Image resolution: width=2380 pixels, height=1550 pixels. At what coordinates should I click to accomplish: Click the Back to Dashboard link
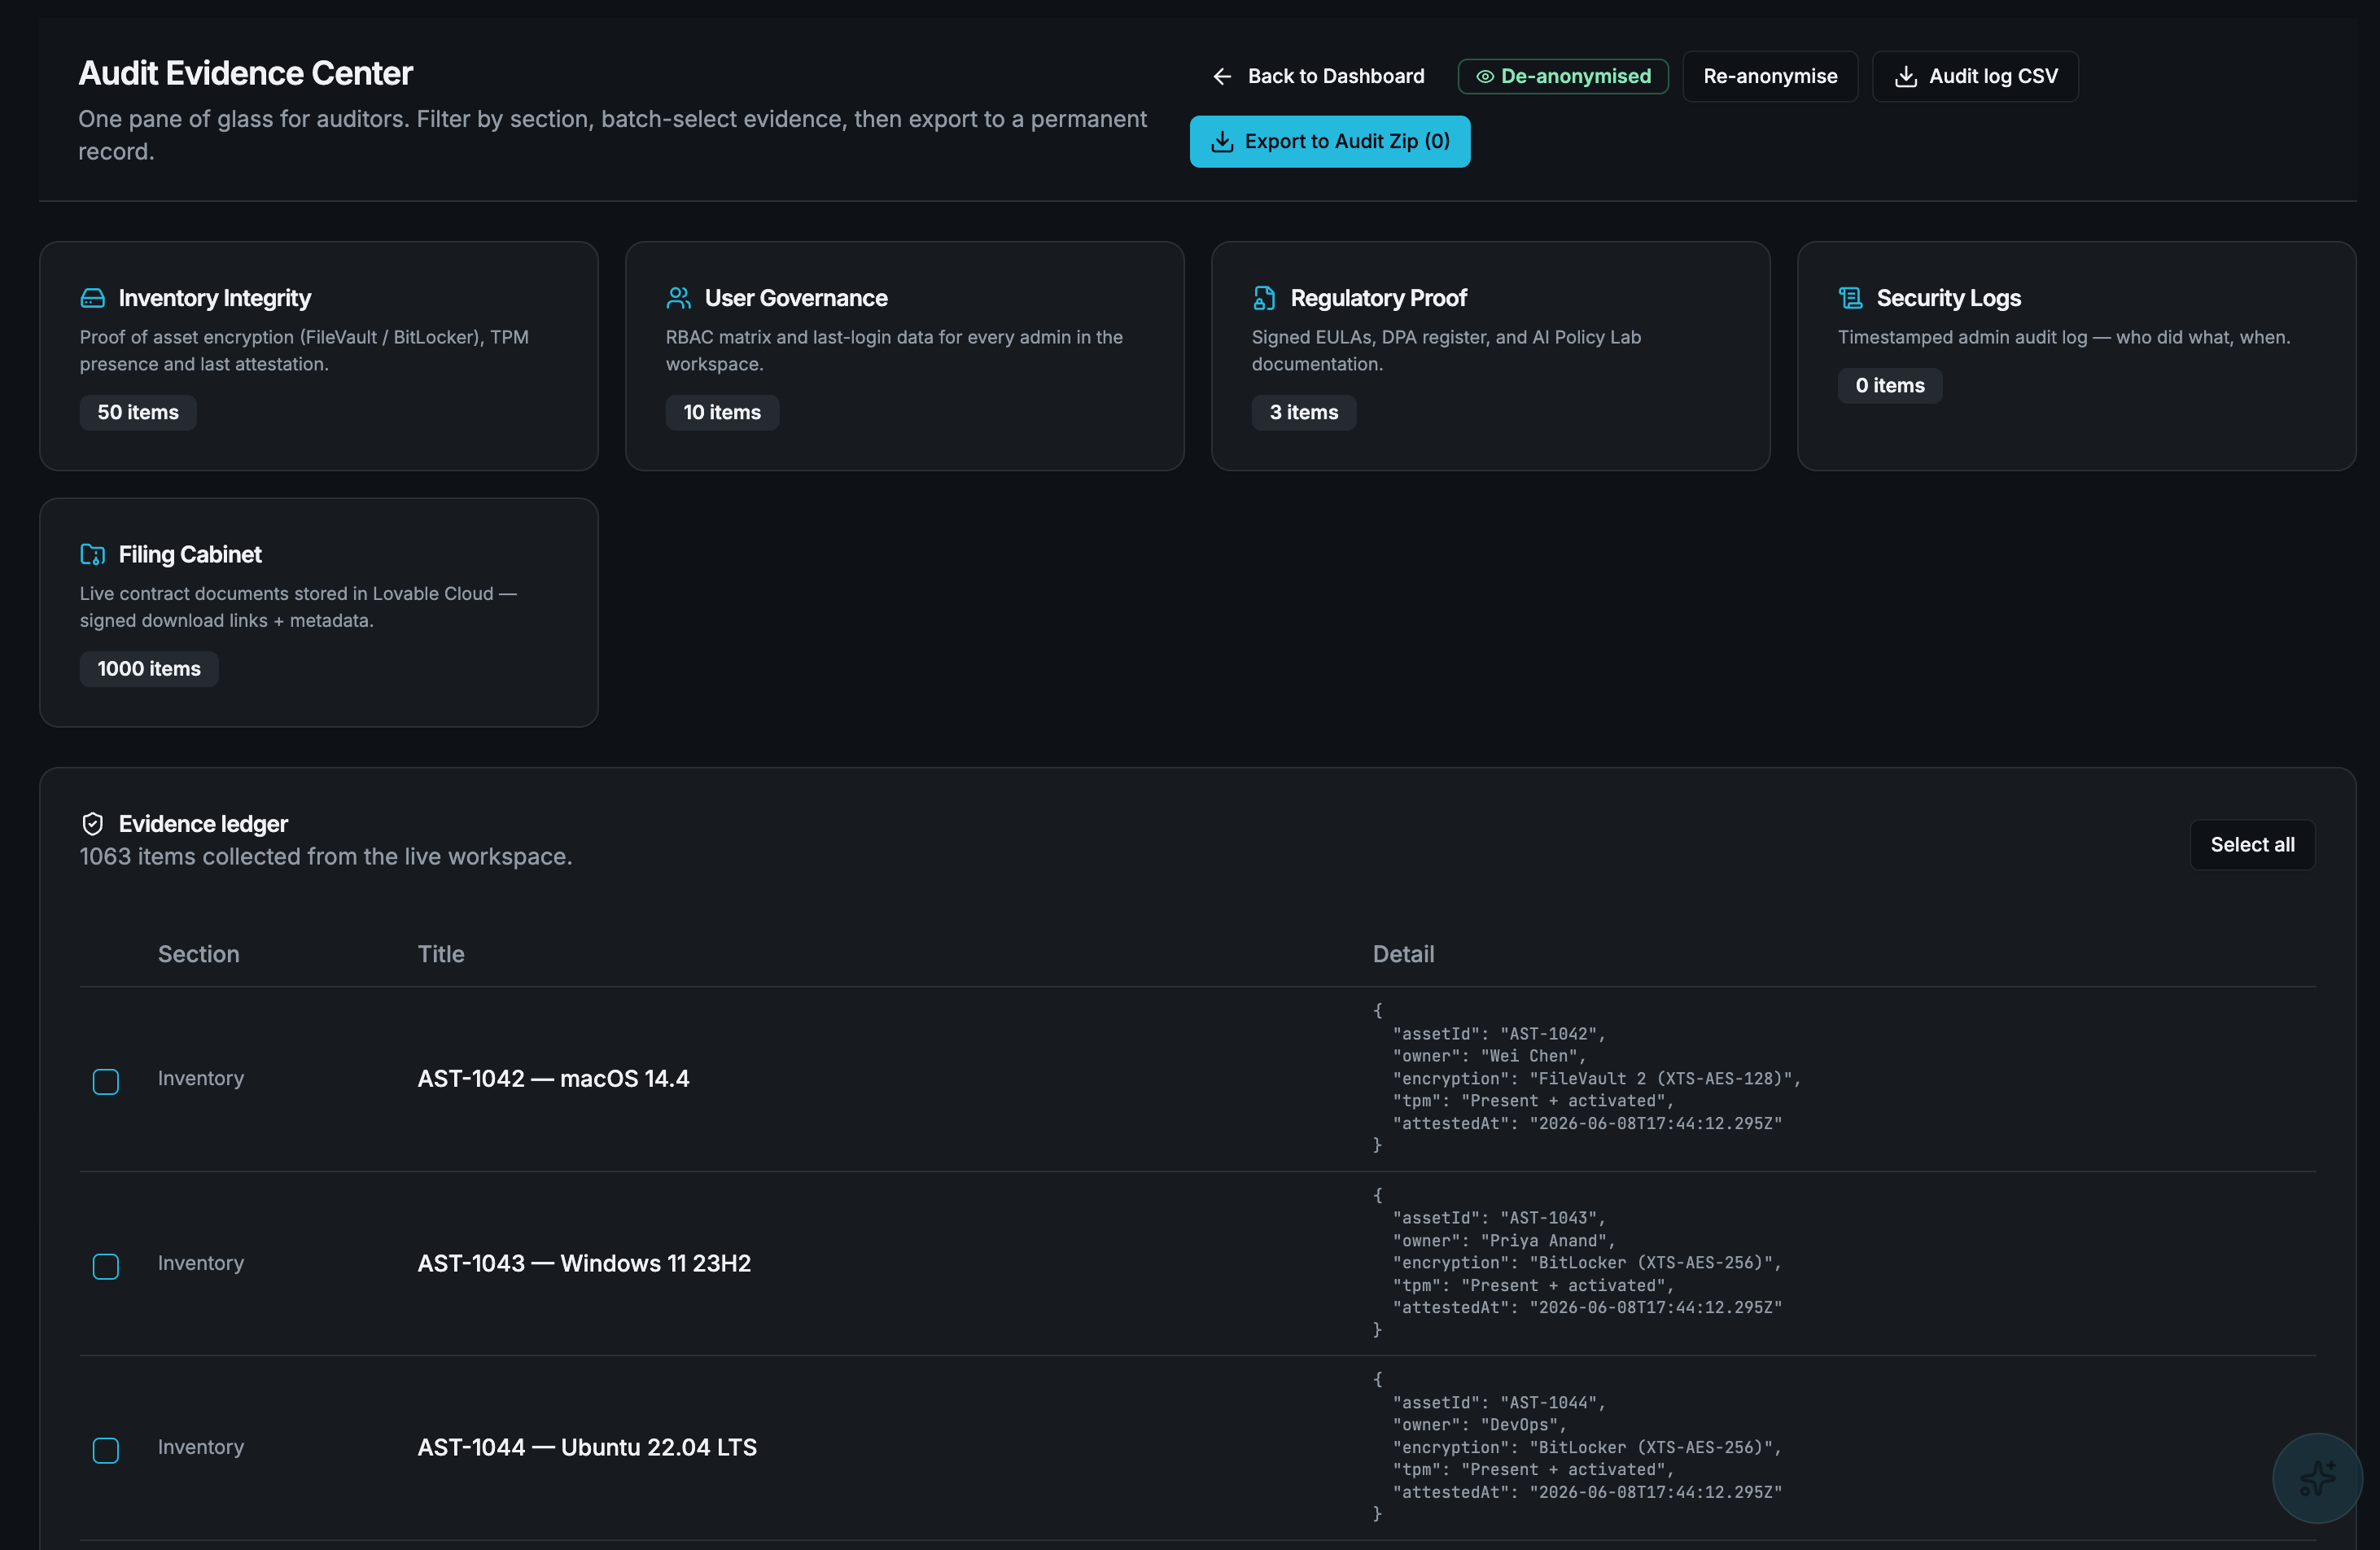(x=1317, y=76)
